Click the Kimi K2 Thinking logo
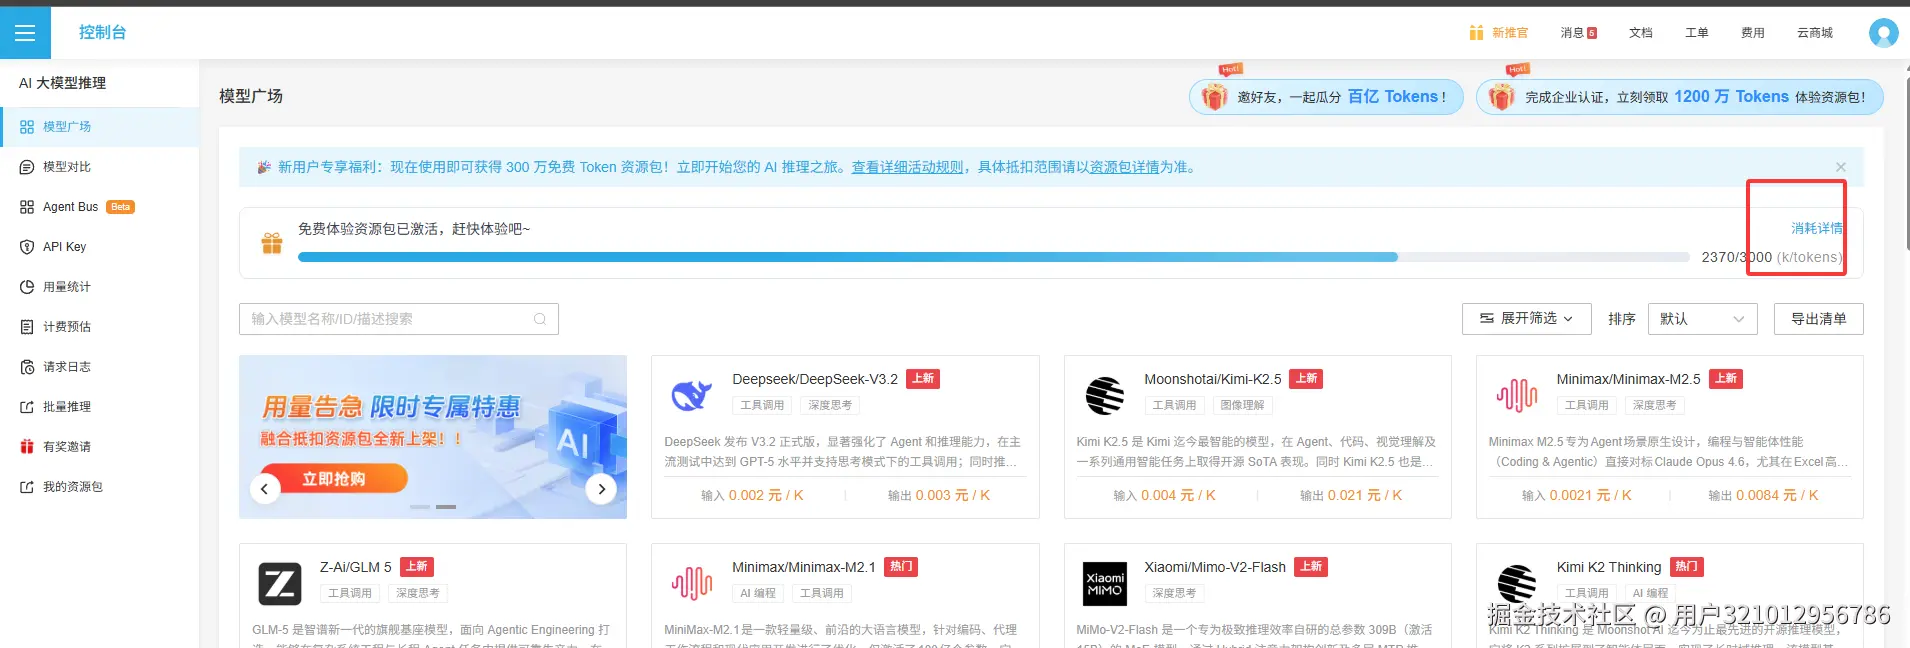This screenshot has width=1910, height=648. (x=1517, y=584)
